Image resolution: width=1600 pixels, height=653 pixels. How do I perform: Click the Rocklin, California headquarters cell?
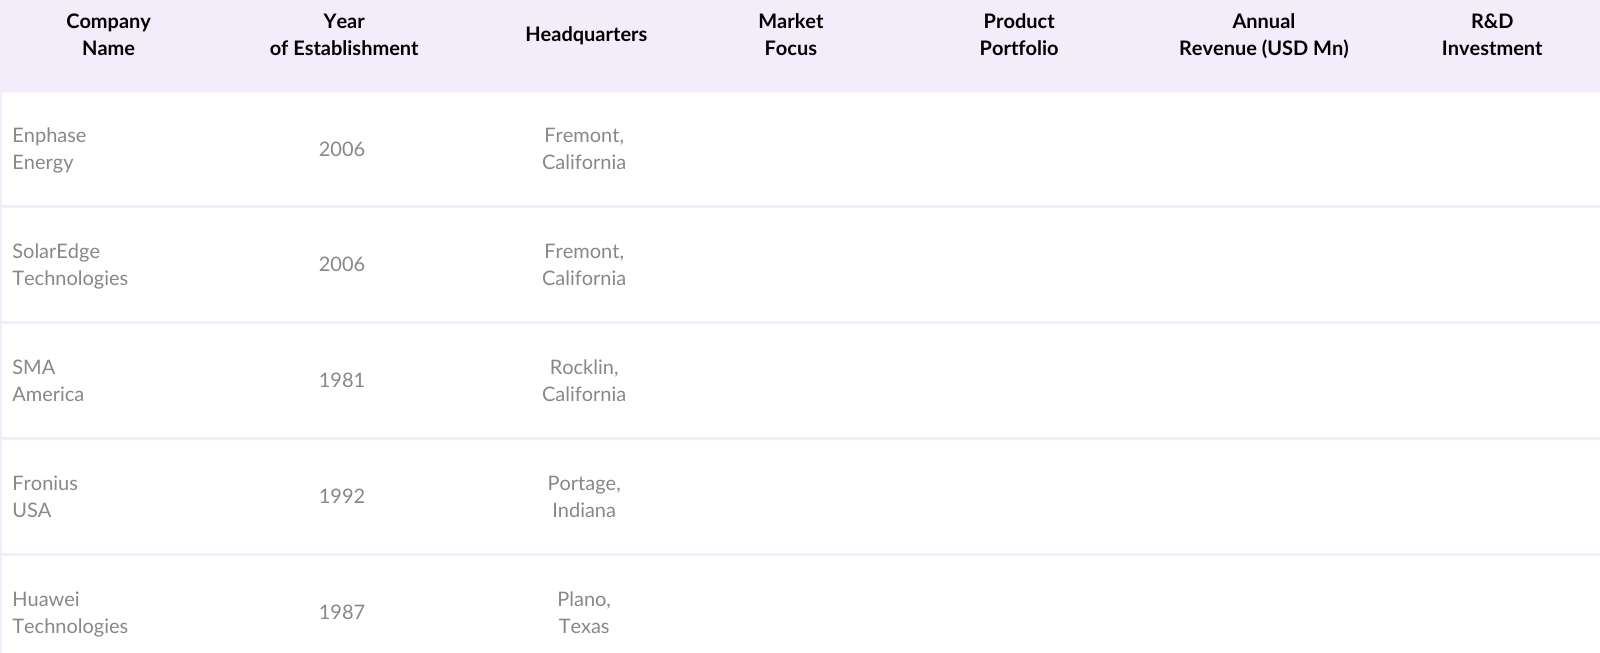[584, 381]
